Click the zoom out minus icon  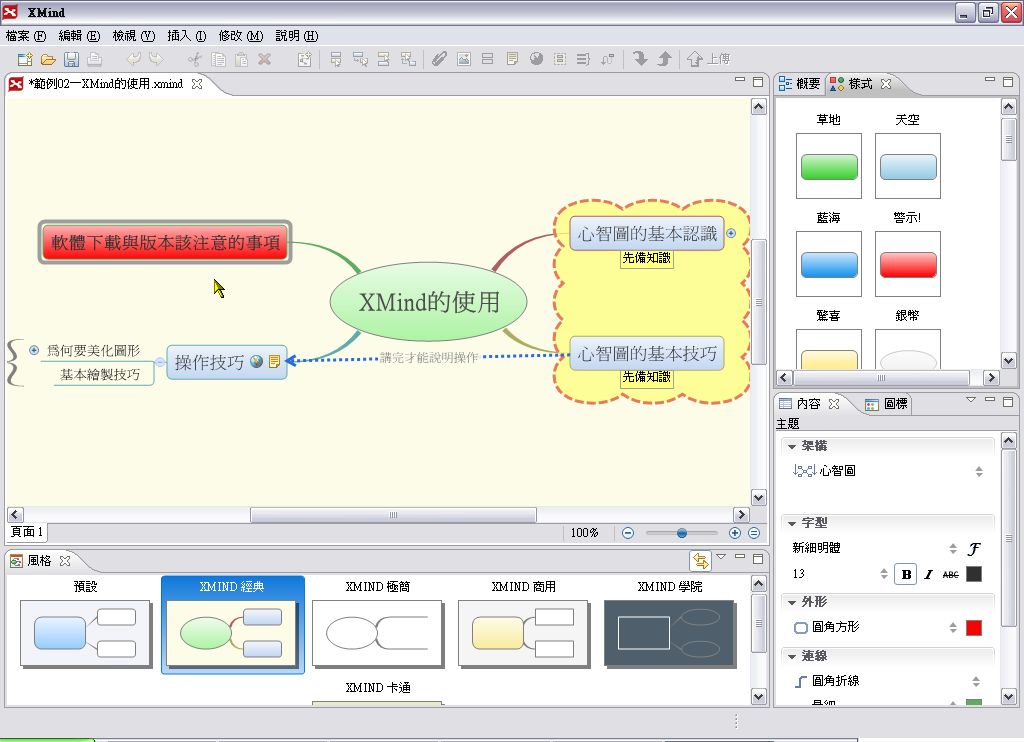point(628,533)
